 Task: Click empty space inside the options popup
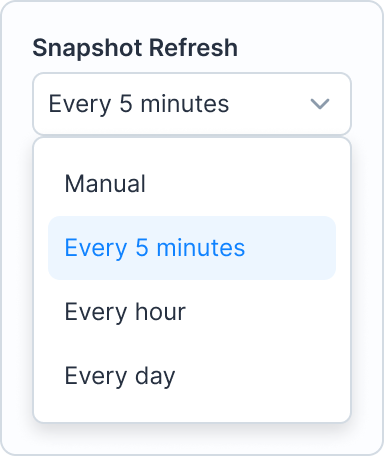pyautogui.click(x=192, y=415)
